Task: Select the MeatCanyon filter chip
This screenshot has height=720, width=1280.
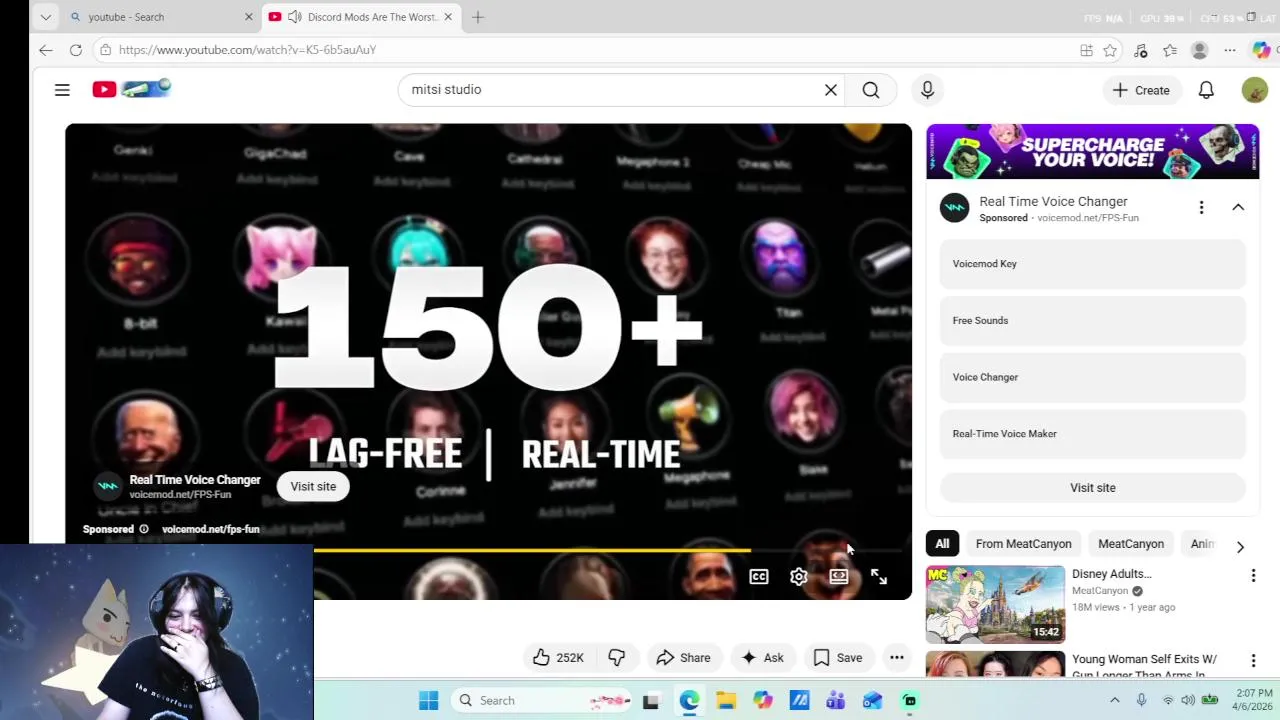Action: (1130, 544)
